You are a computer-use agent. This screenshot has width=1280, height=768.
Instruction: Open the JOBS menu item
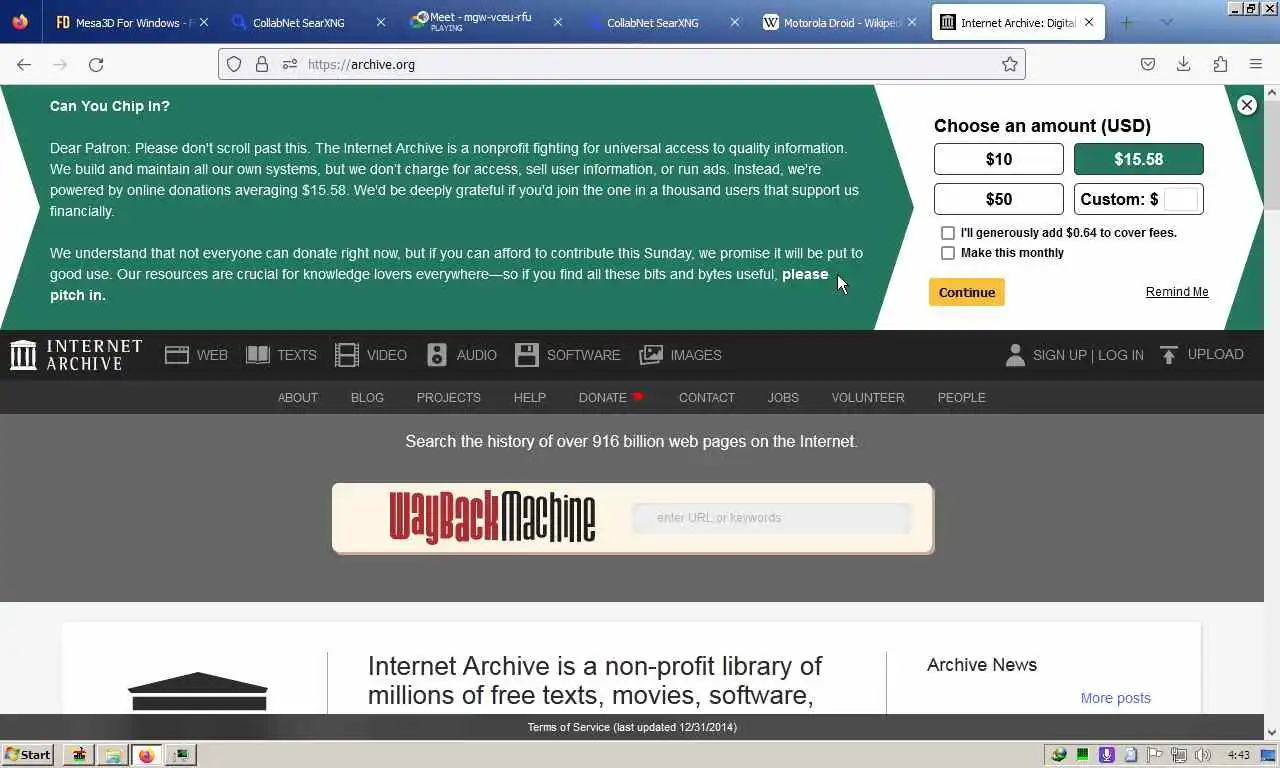coord(783,397)
